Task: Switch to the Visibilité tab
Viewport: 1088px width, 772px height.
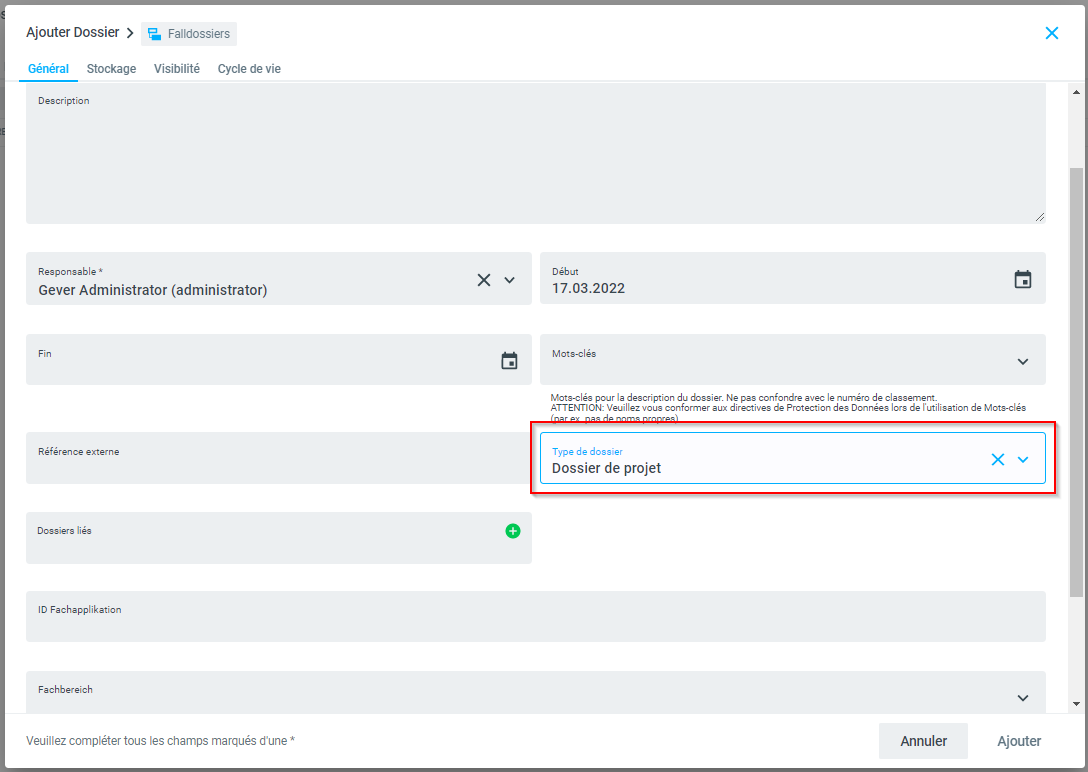Action: pos(177,69)
